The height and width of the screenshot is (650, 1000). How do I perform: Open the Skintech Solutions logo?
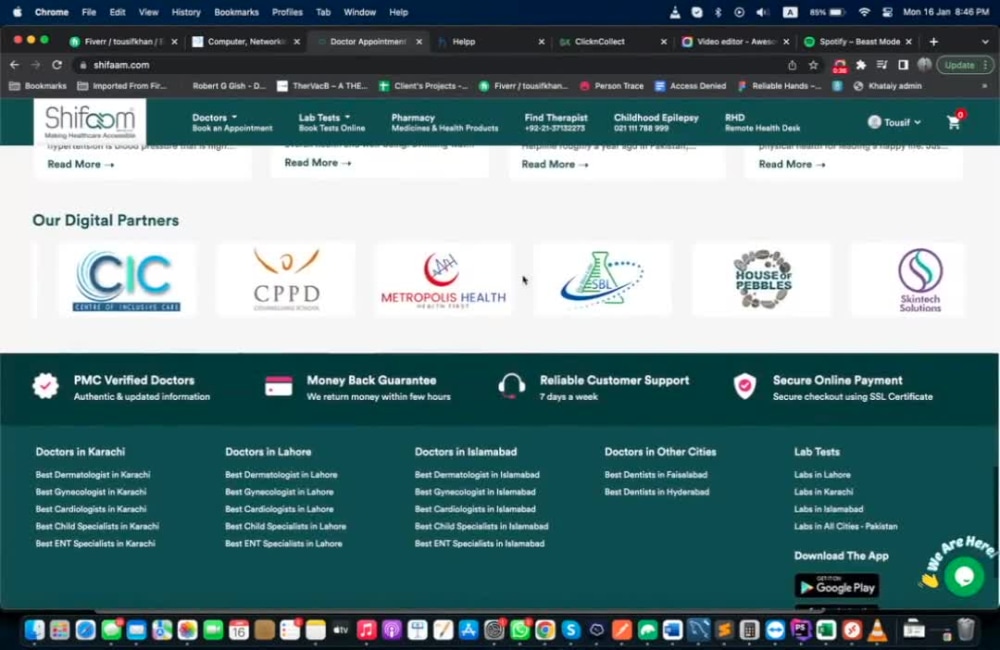click(x=920, y=280)
